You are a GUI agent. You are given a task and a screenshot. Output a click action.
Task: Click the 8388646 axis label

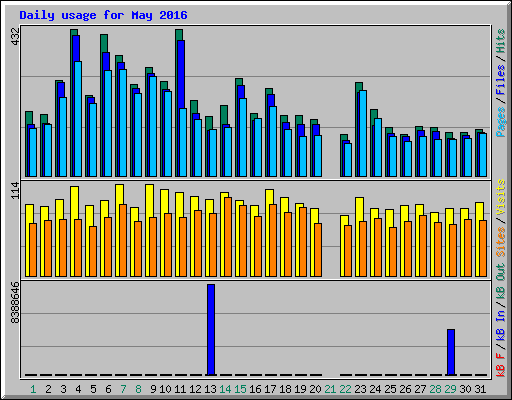point(15,302)
